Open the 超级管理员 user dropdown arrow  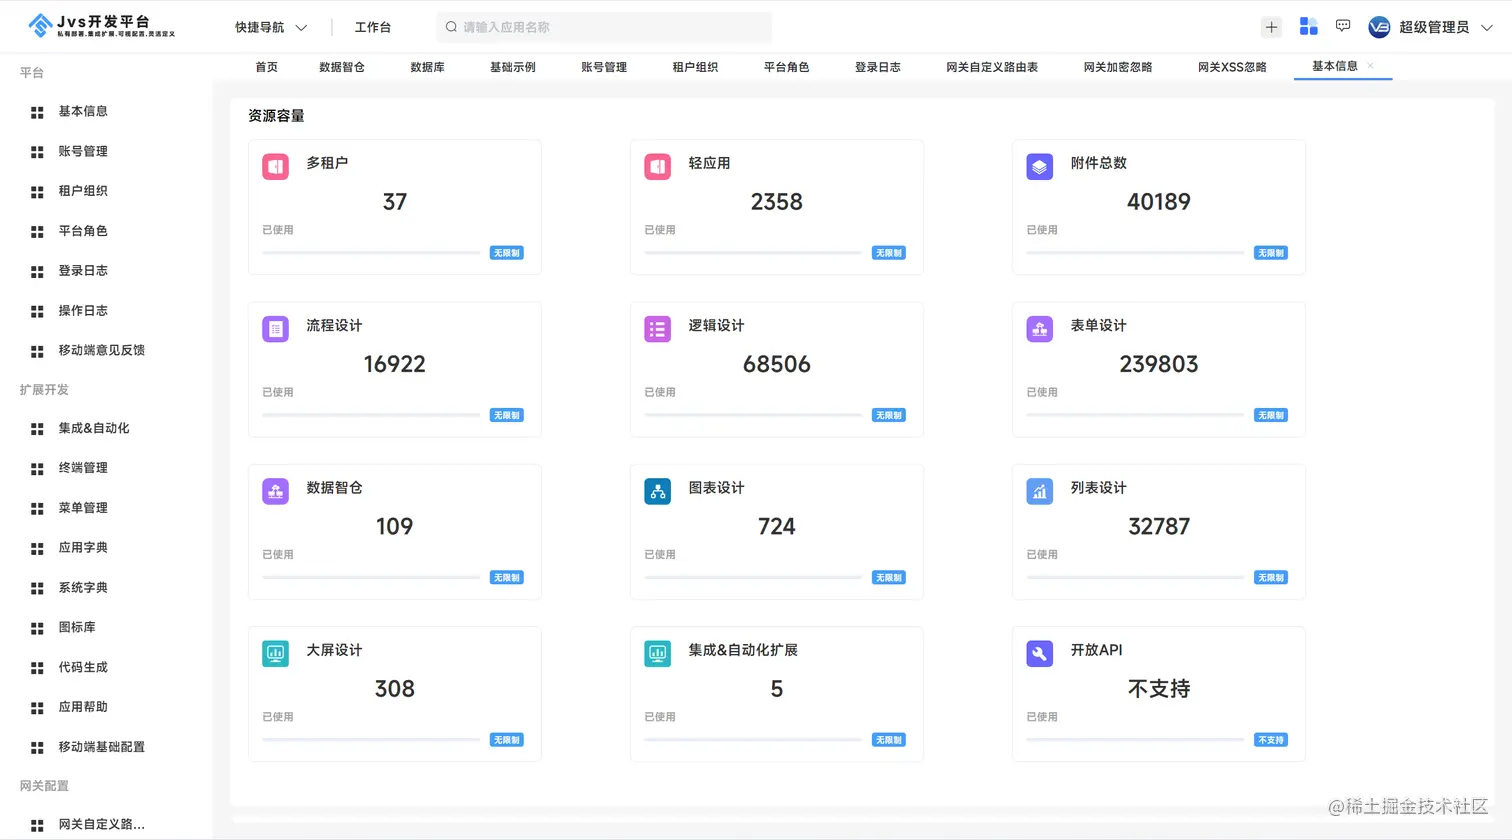(x=1487, y=27)
